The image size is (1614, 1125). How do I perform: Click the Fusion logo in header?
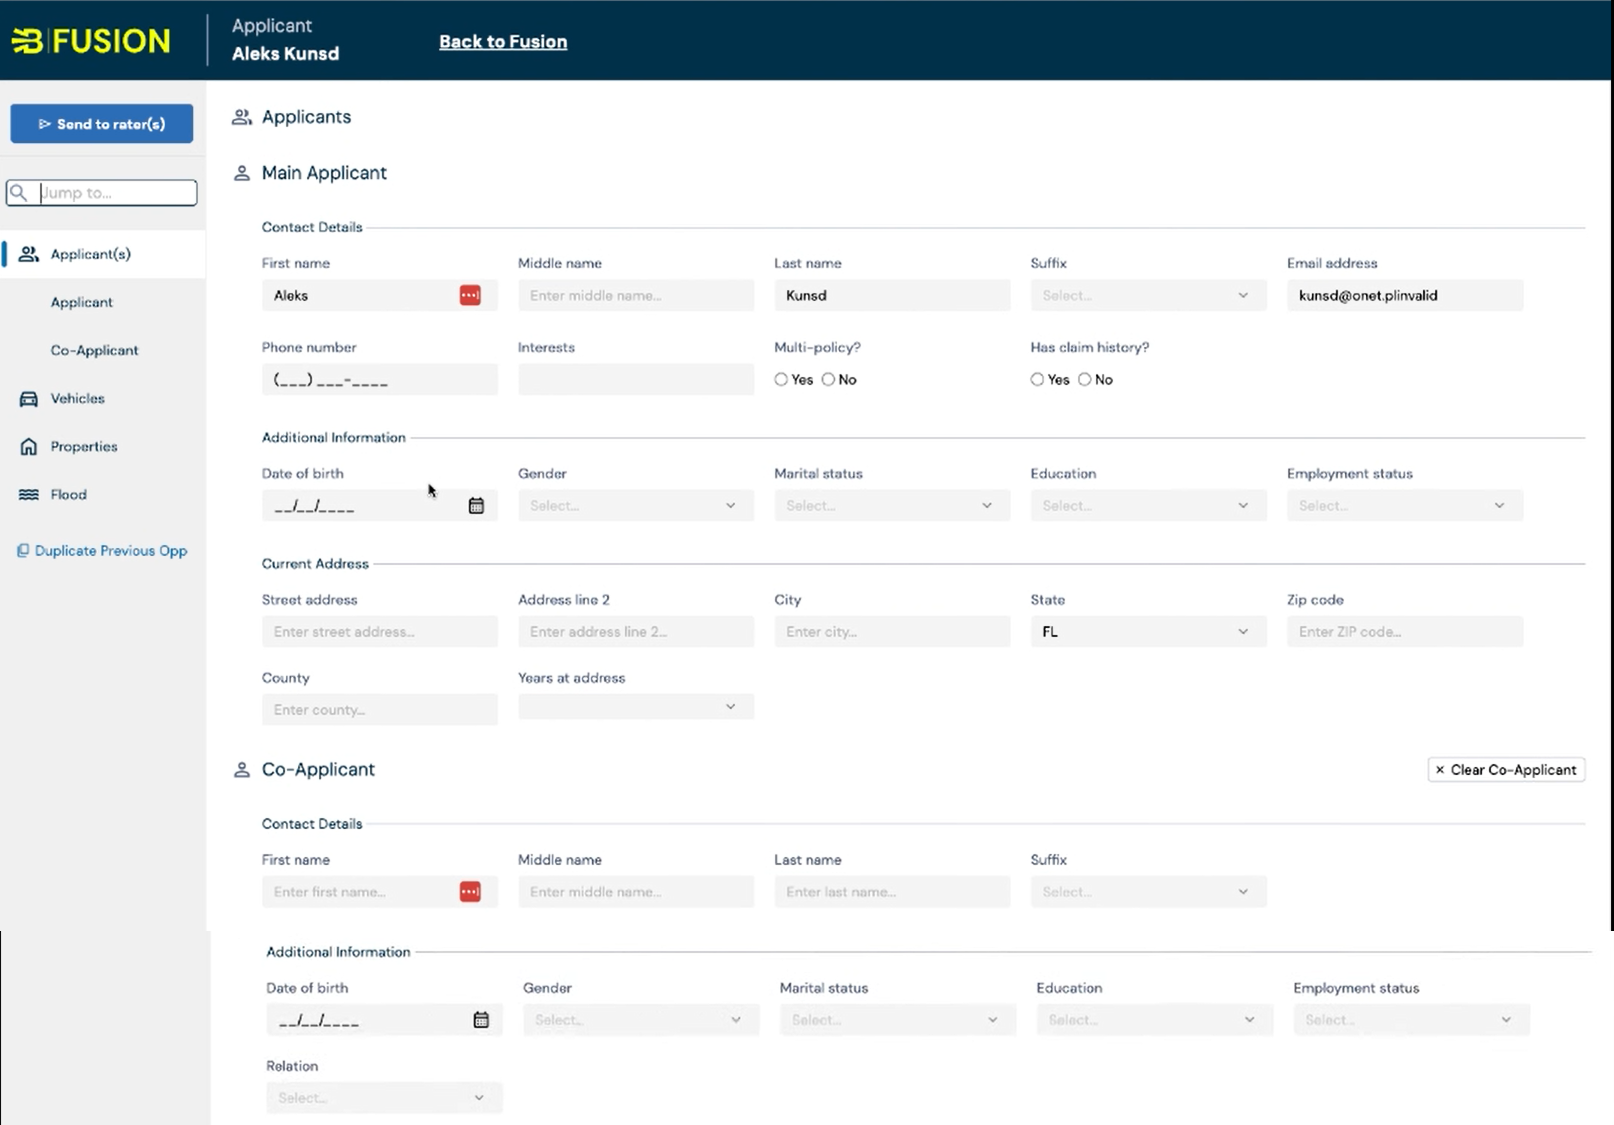pos(91,41)
